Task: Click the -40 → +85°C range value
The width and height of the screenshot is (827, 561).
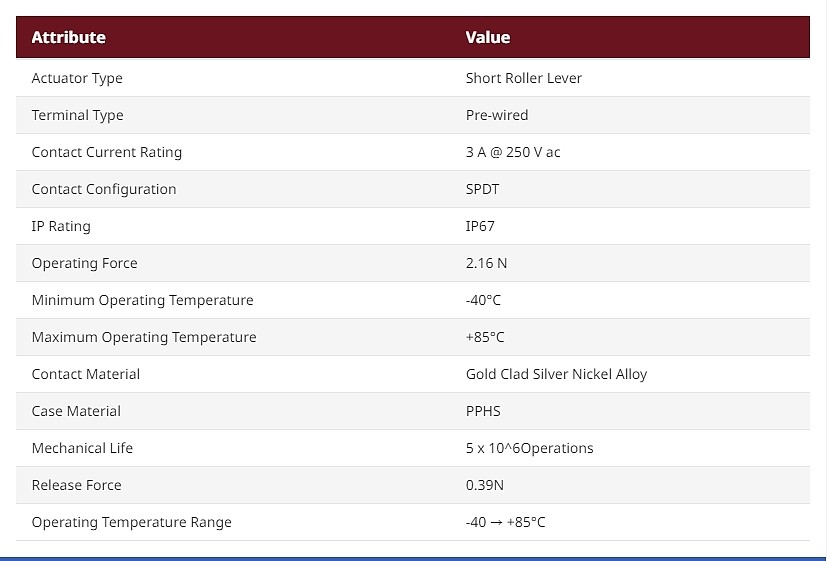Action: click(x=505, y=521)
